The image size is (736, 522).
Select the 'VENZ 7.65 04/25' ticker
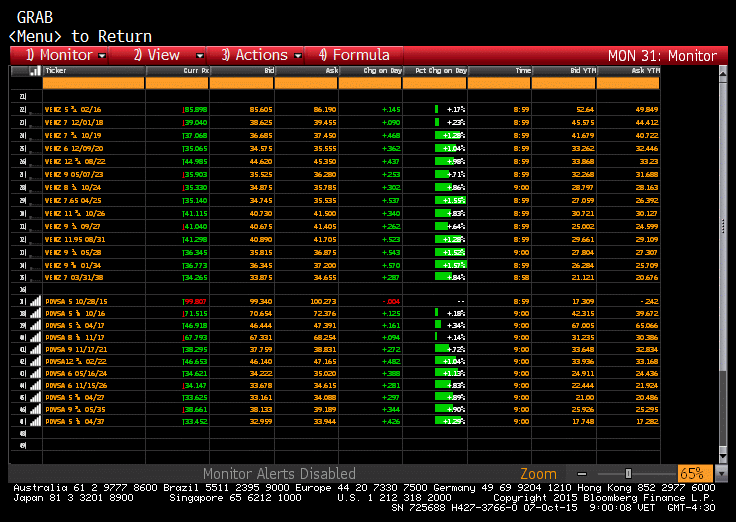coord(73,200)
